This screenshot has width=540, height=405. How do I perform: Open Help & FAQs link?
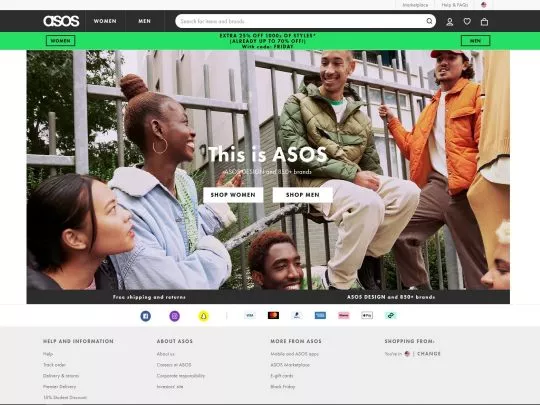(455, 5)
